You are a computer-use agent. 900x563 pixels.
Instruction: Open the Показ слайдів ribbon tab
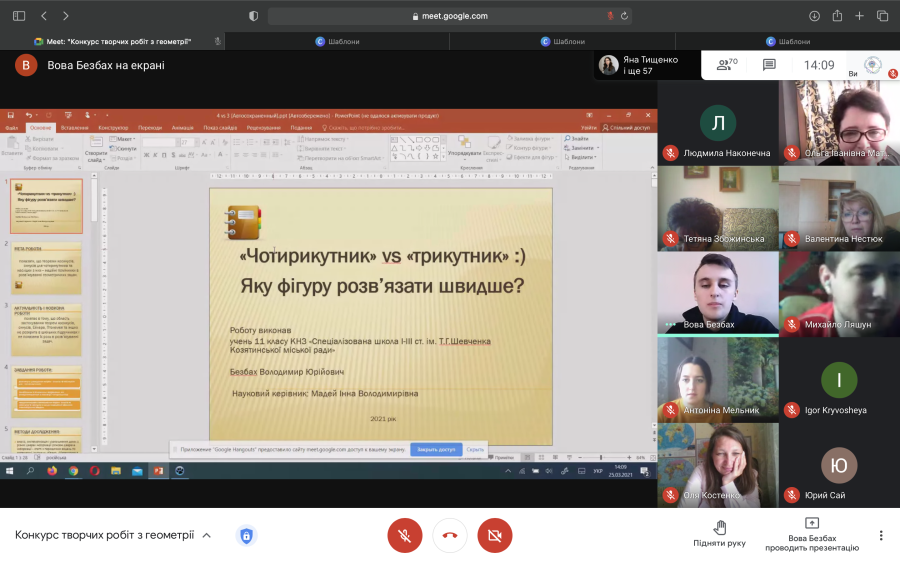click(220, 127)
